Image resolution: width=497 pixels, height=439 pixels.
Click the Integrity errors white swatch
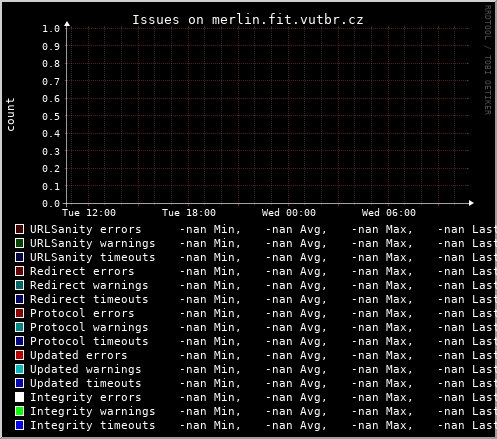[20, 397]
